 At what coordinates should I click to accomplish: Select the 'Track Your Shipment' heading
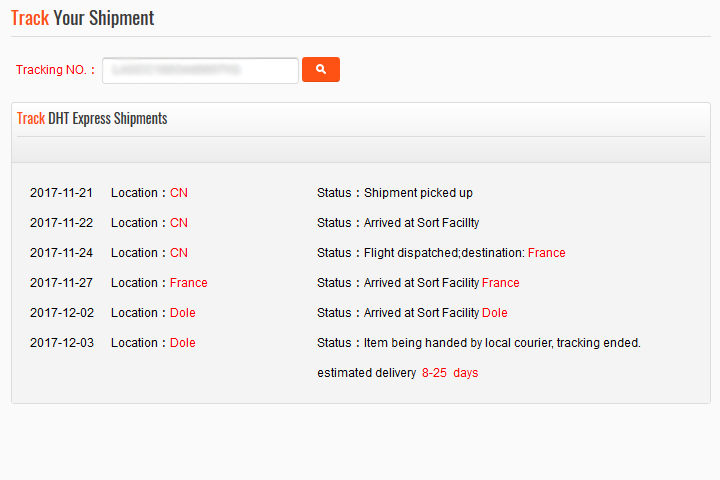pos(83,18)
